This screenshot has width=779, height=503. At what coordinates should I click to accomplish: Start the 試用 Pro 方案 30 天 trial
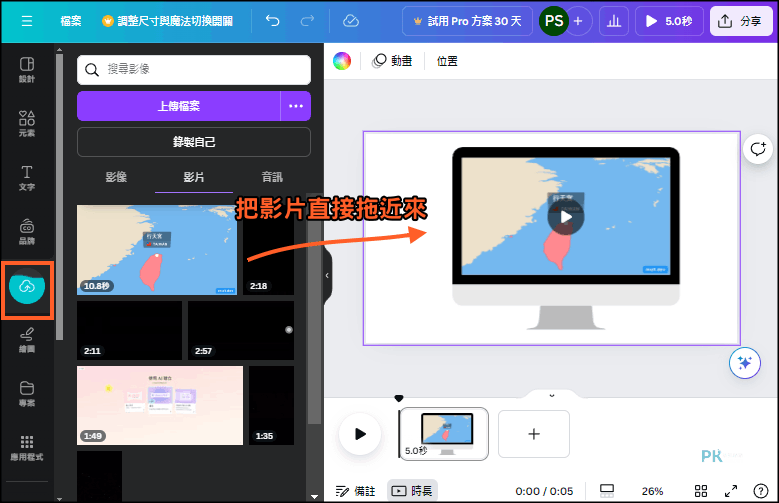coord(467,21)
